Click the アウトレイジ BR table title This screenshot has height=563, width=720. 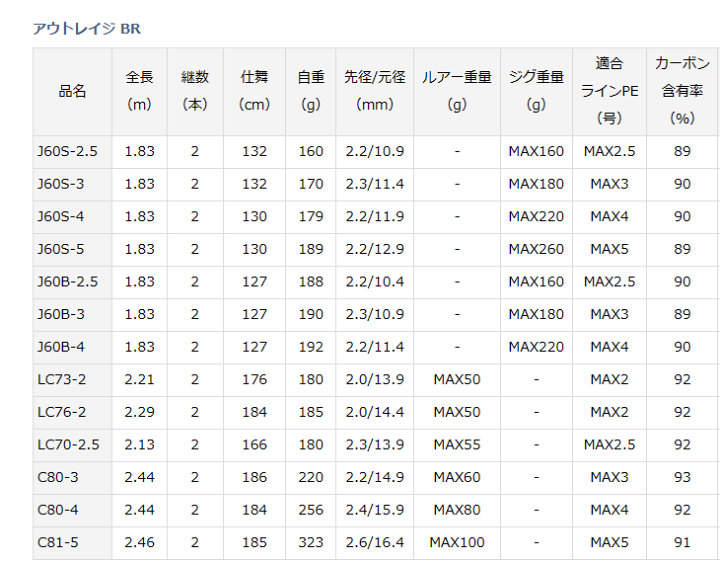coord(87,27)
